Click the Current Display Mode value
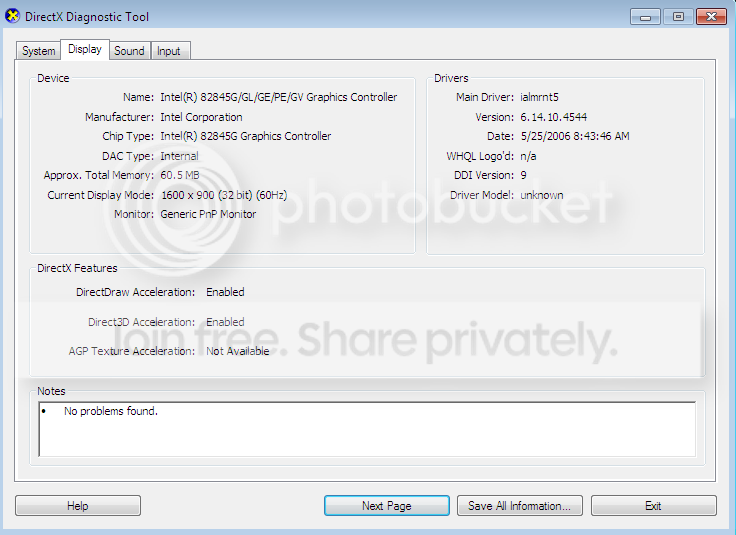736x535 pixels. point(224,195)
